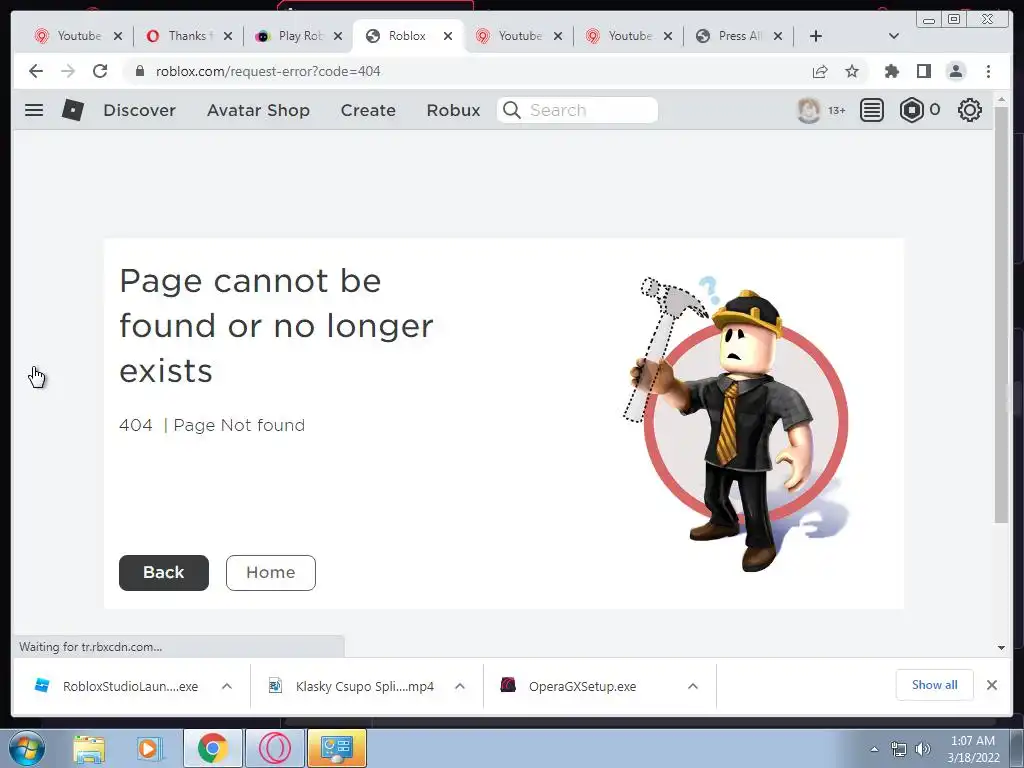Open the Chrome profile icon
1024x768 pixels.
[955, 71]
